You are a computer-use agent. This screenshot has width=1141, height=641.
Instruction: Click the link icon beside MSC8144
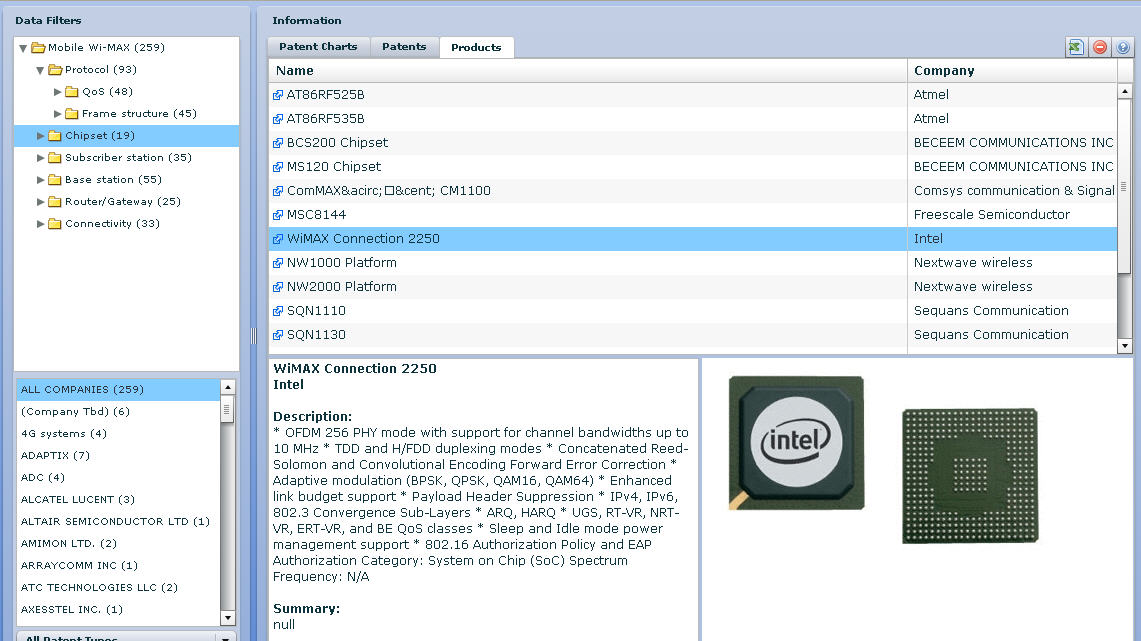pos(278,215)
